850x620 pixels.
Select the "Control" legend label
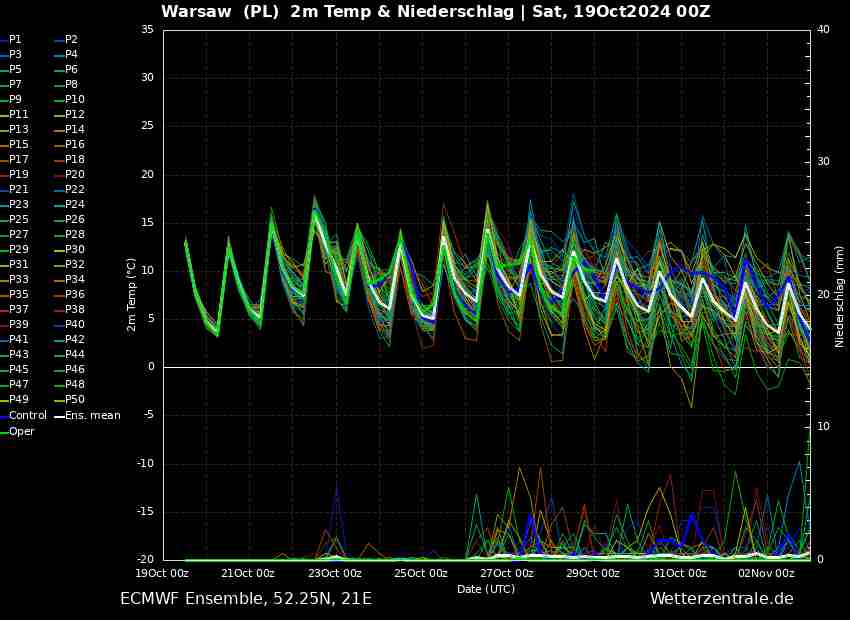[x=28, y=415]
